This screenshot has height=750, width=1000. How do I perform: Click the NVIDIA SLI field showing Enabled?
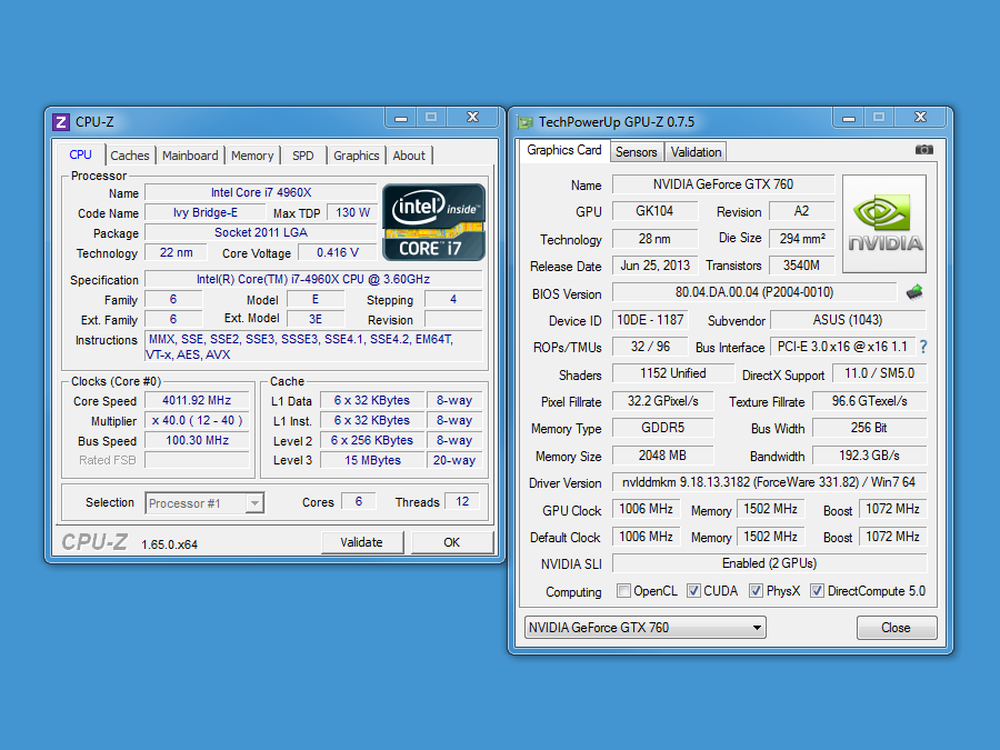coord(769,563)
